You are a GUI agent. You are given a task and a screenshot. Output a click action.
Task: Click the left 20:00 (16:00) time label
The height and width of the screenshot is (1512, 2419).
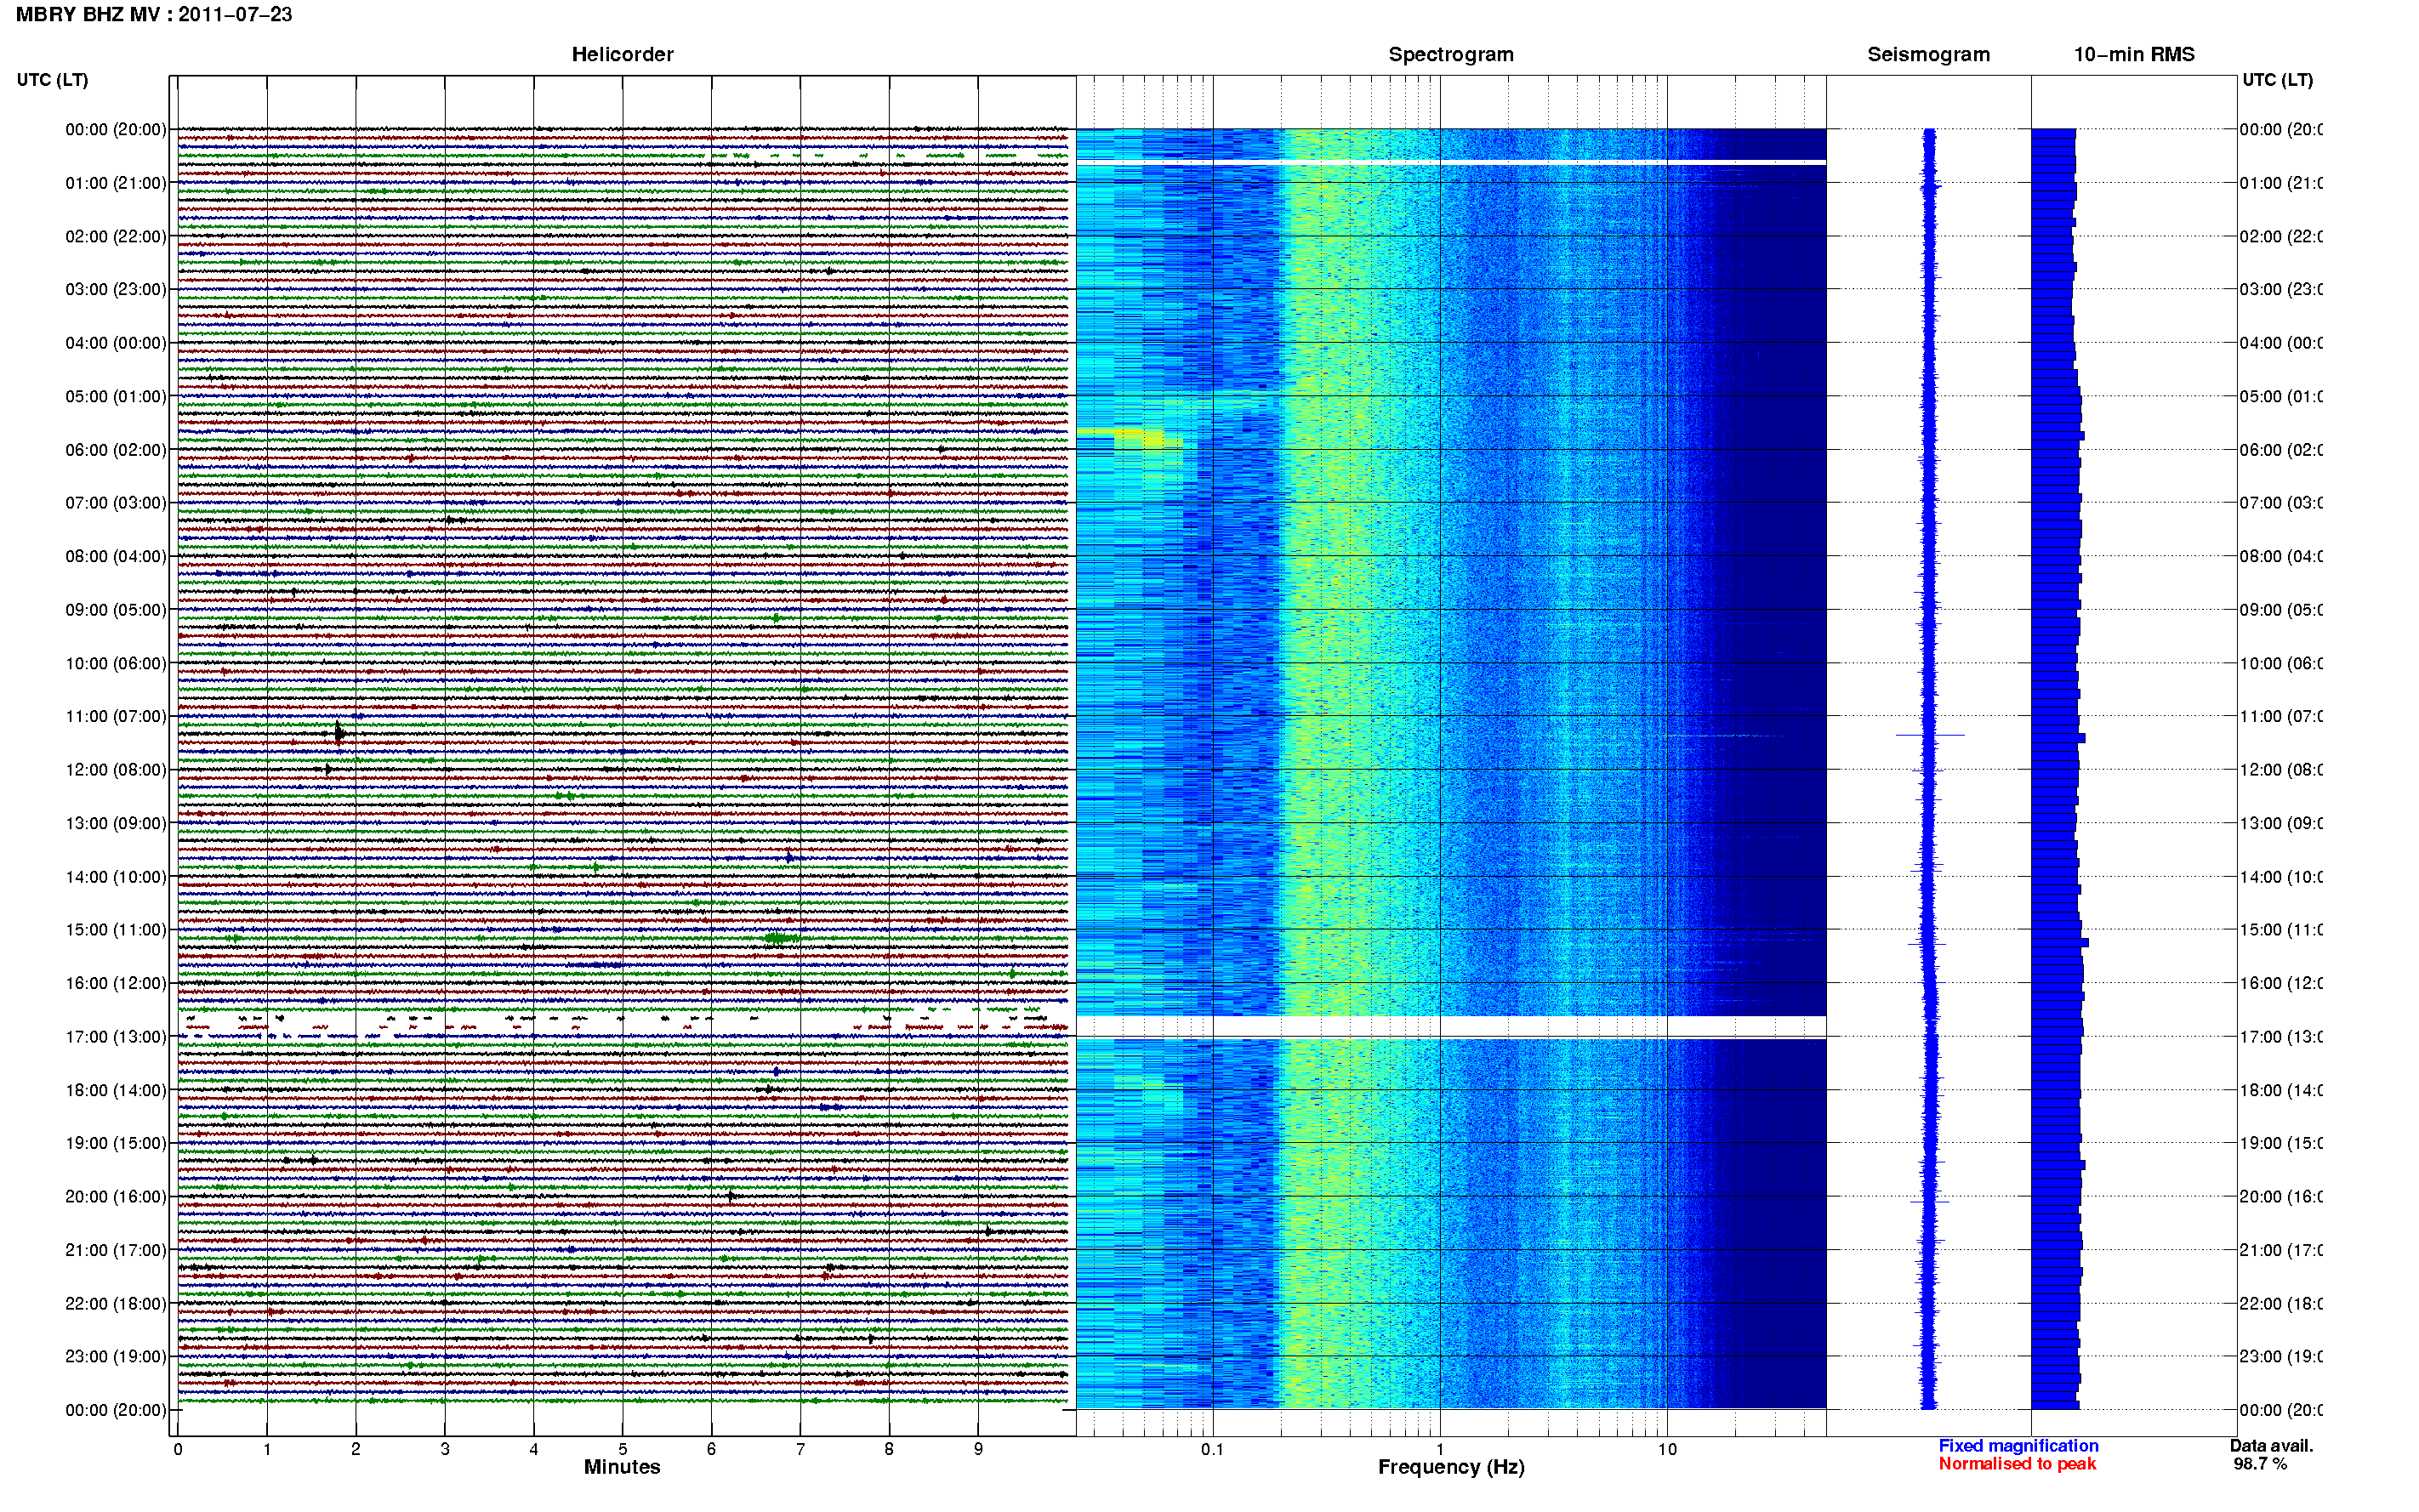click(116, 1196)
